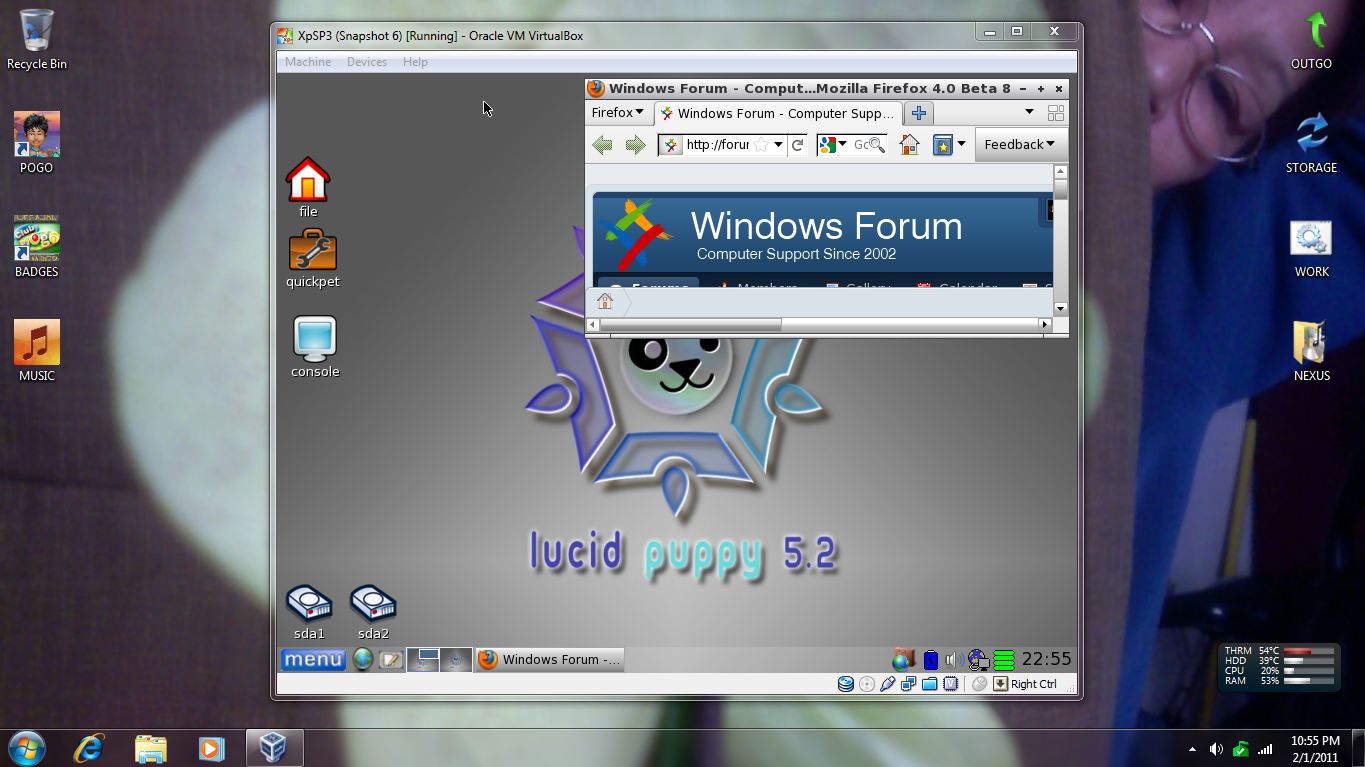The width and height of the screenshot is (1365, 767).
Task: Click the Windows Forum site logo
Action: (x=636, y=234)
